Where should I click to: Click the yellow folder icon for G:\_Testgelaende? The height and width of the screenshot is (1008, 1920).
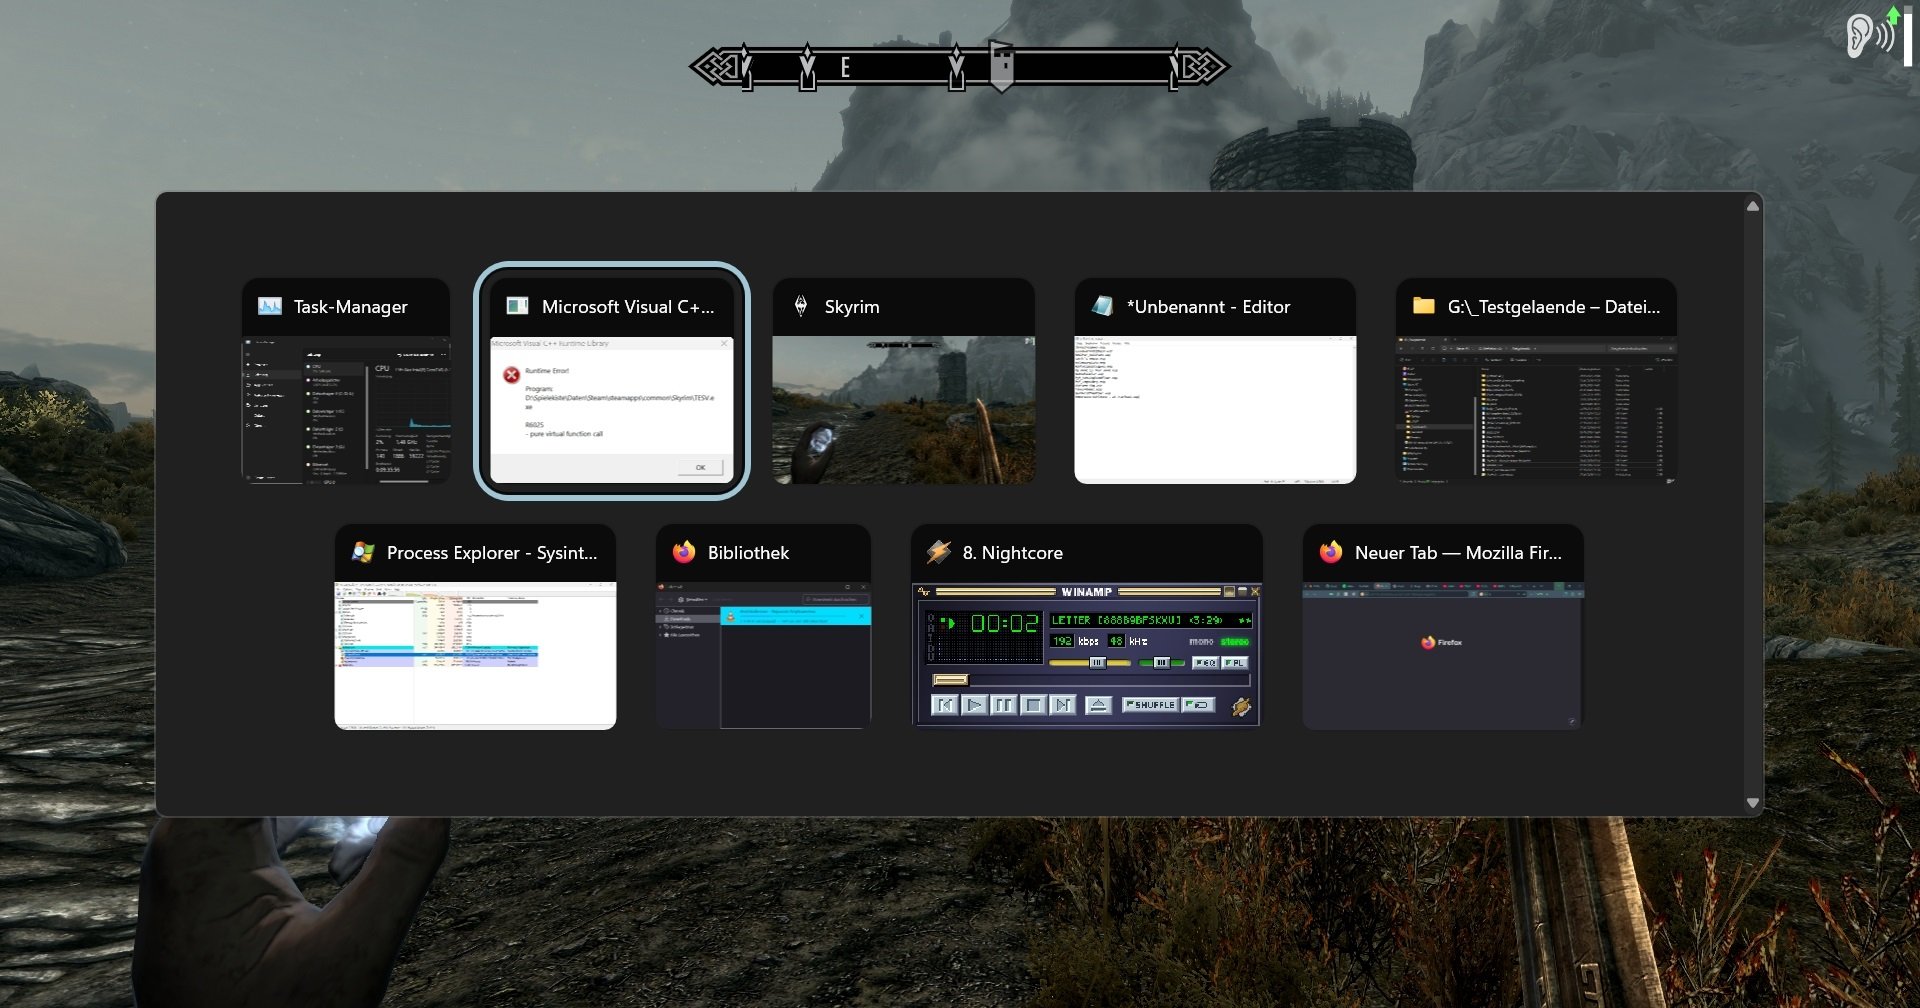(1424, 306)
